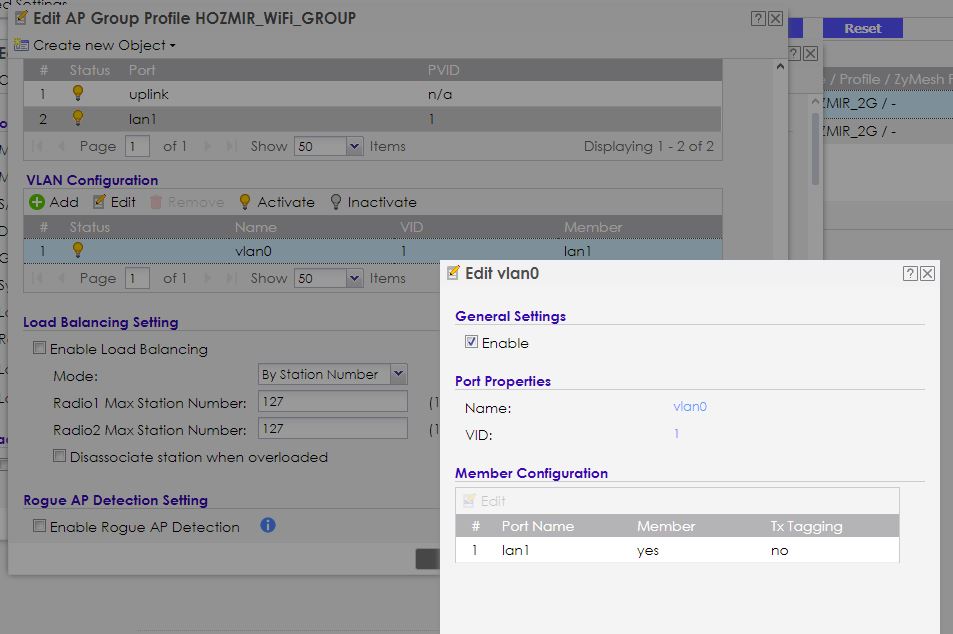Click the vlan0 row status bulb
This screenshot has height=634, width=953.
pyautogui.click(x=78, y=250)
